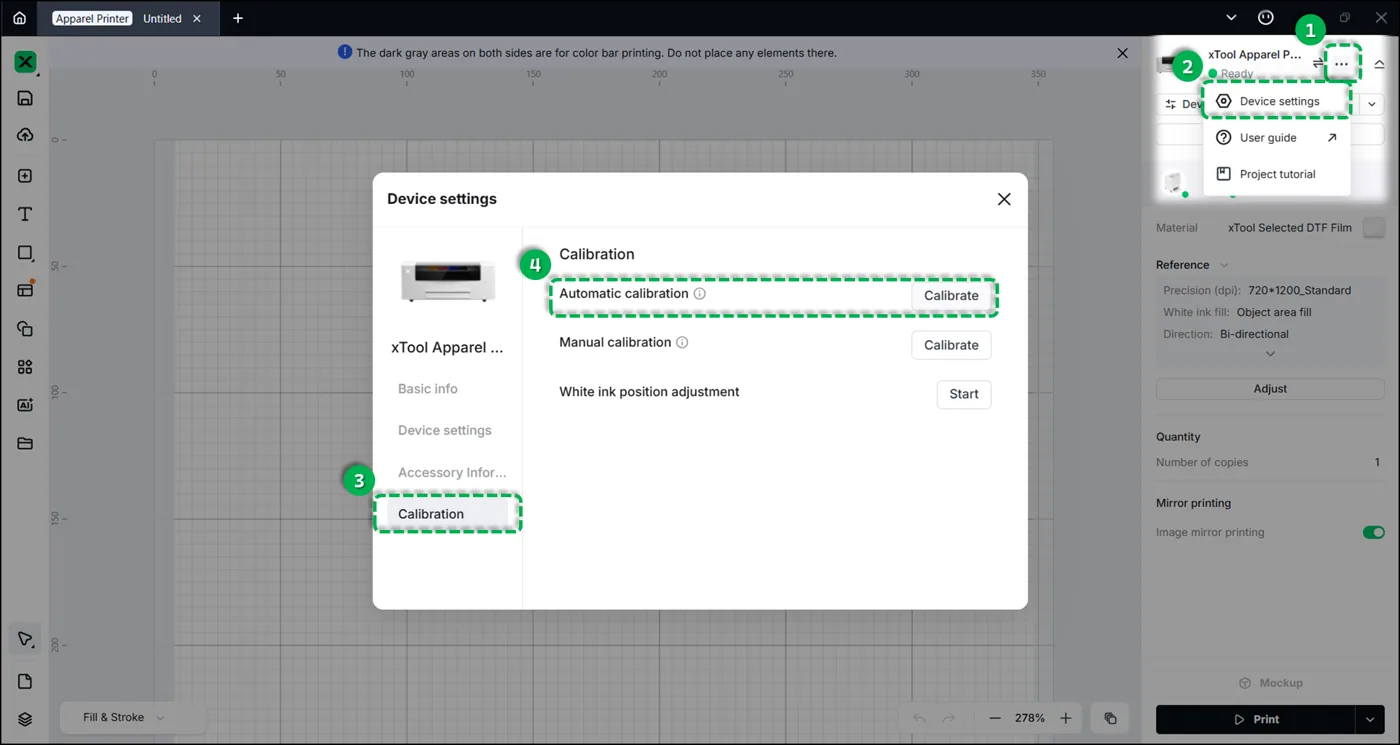Click the Object area fill value
Image resolution: width=1400 pixels, height=745 pixels.
point(1274,312)
